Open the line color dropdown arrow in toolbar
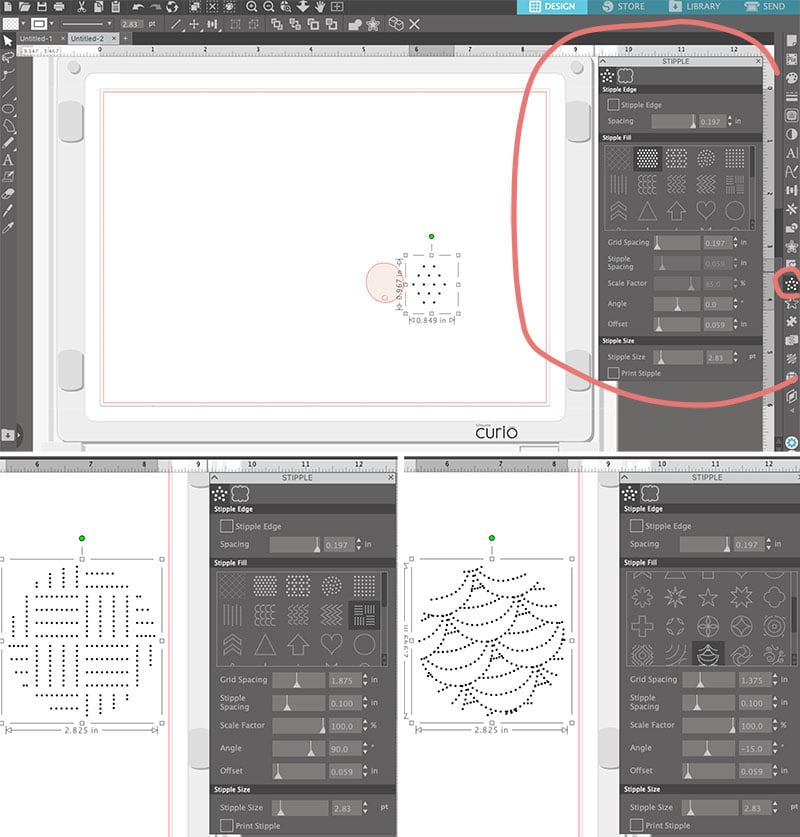This screenshot has height=837, width=800. [51, 24]
